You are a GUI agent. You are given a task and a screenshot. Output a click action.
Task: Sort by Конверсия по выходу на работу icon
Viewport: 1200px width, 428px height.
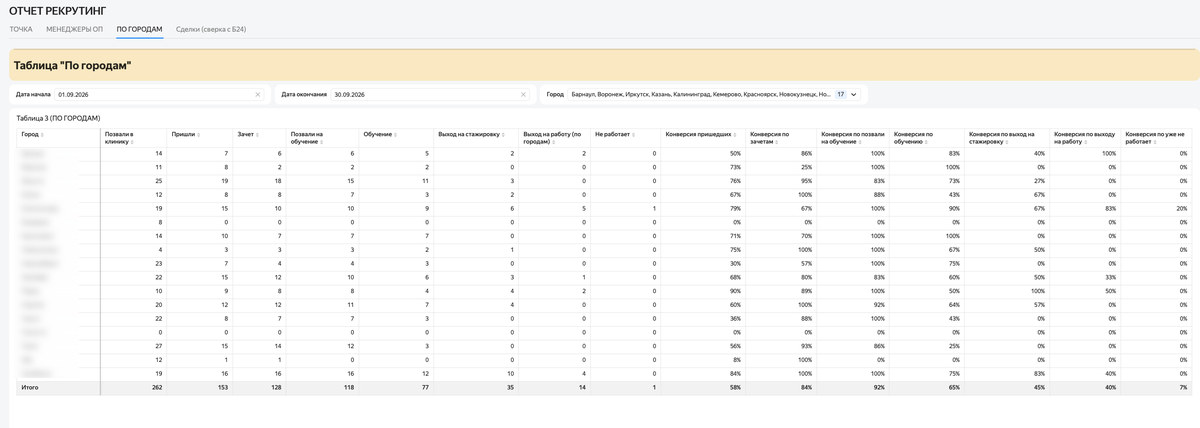click(x=1087, y=141)
